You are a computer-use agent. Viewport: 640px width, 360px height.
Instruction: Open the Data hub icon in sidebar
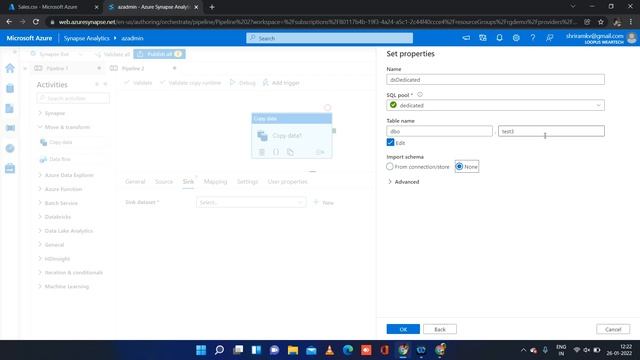10,88
